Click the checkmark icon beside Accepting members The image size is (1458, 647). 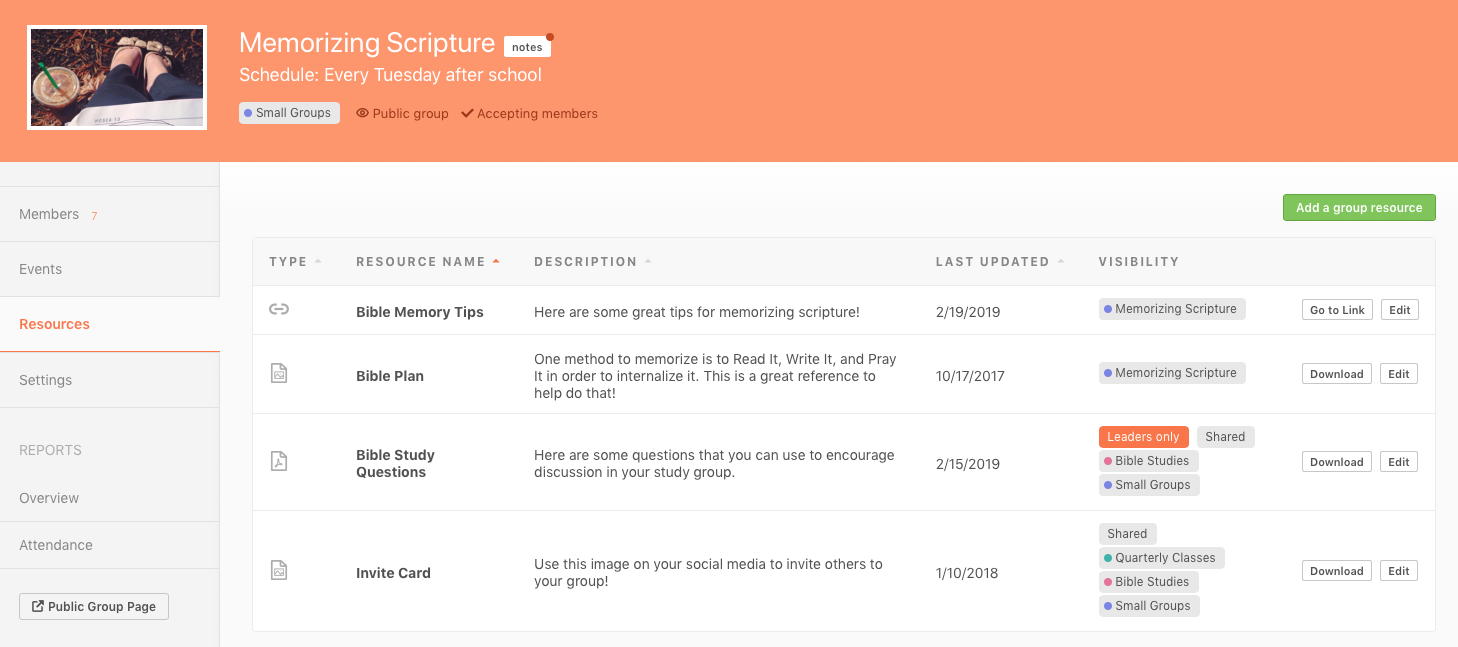click(467, 113)
